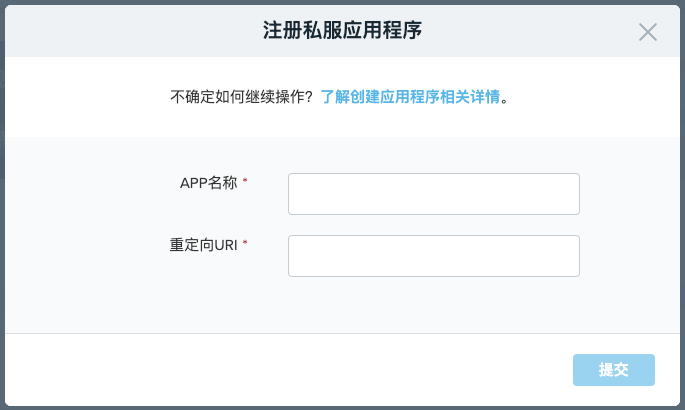
Task: Submit the app registration form
Action: pos(613,370)
